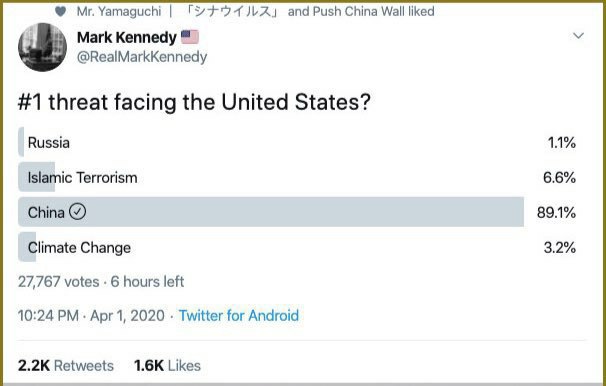Open Push China Wall liked-by name
This screenshot has width=606, height=386.
click(x=359, y=11)
